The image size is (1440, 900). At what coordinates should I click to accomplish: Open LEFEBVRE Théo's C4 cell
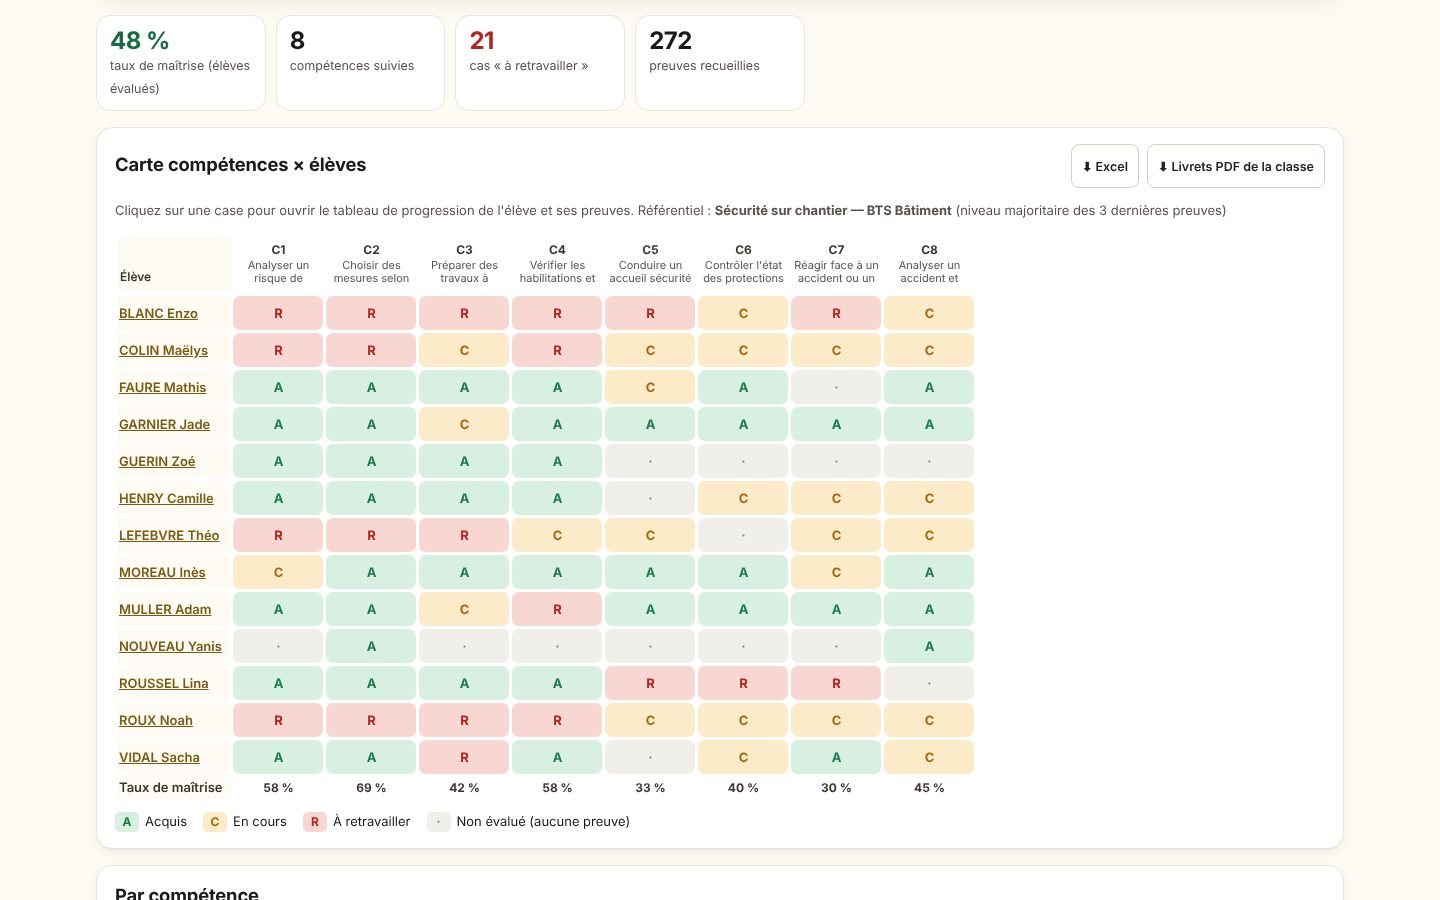557,535
